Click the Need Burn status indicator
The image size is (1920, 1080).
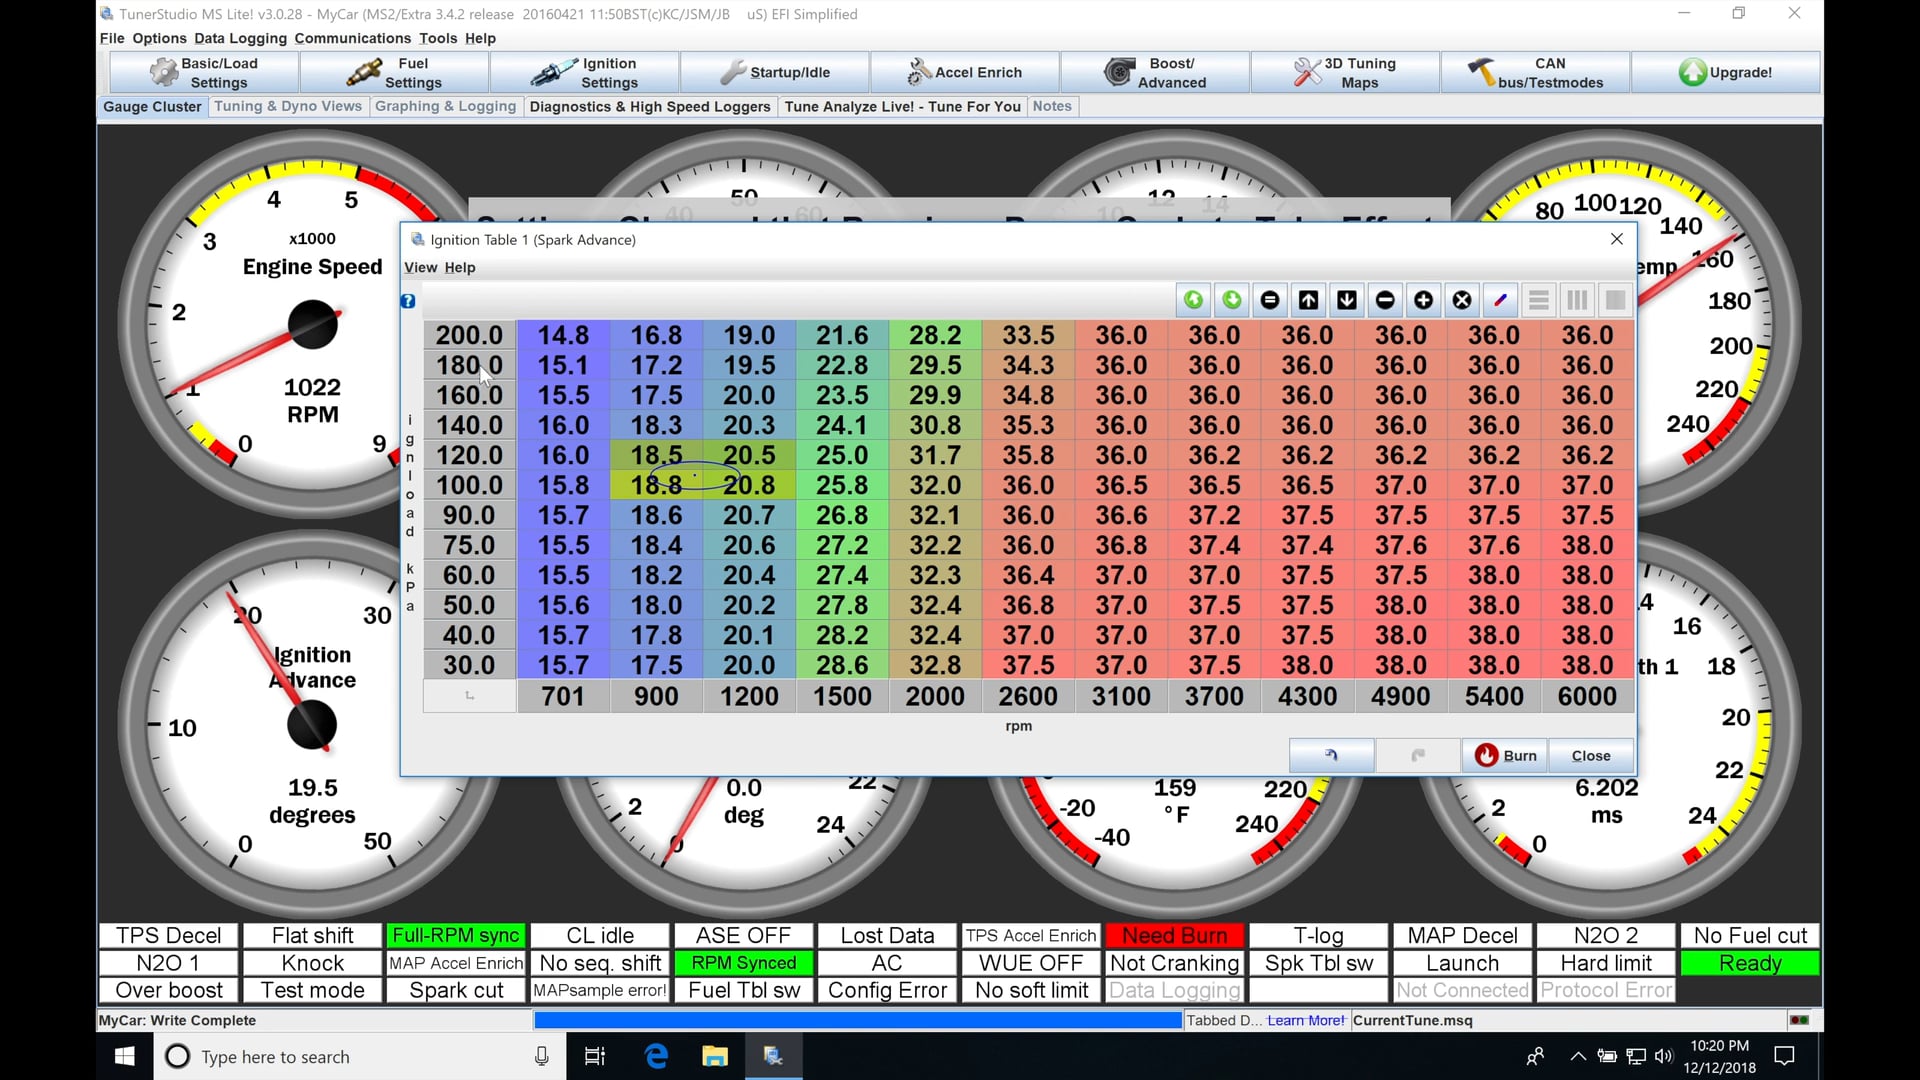point(1174,936)
